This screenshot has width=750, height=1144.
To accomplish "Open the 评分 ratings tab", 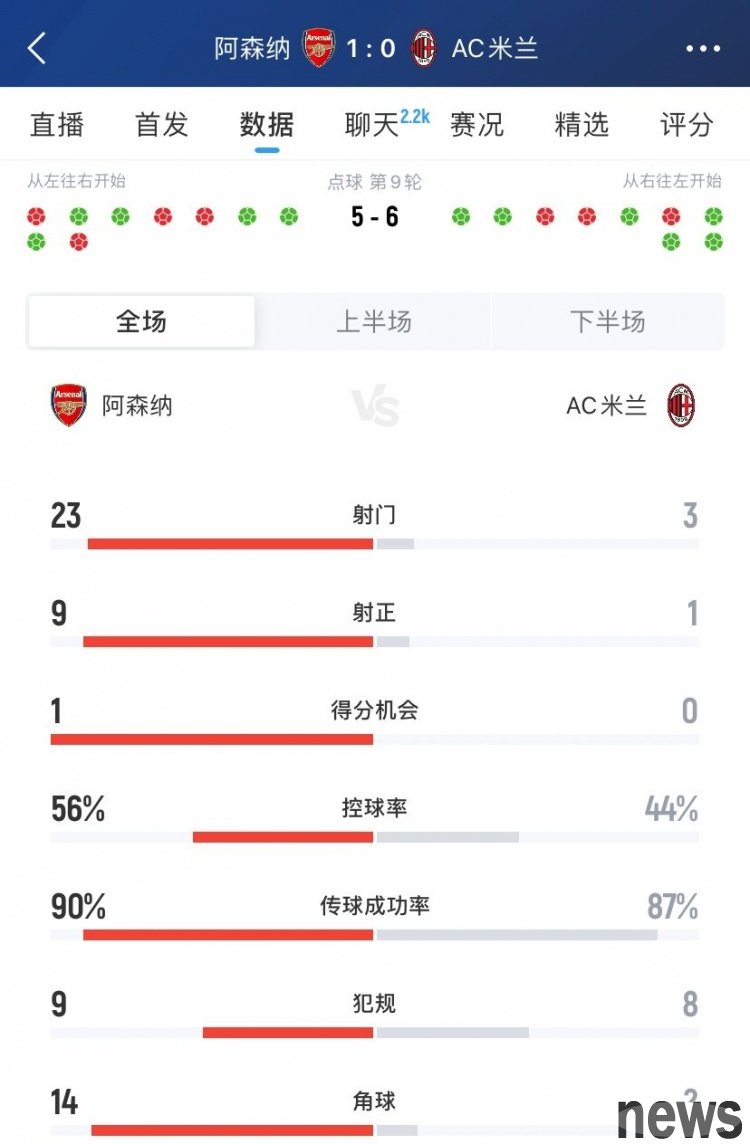I will (687, 124).
